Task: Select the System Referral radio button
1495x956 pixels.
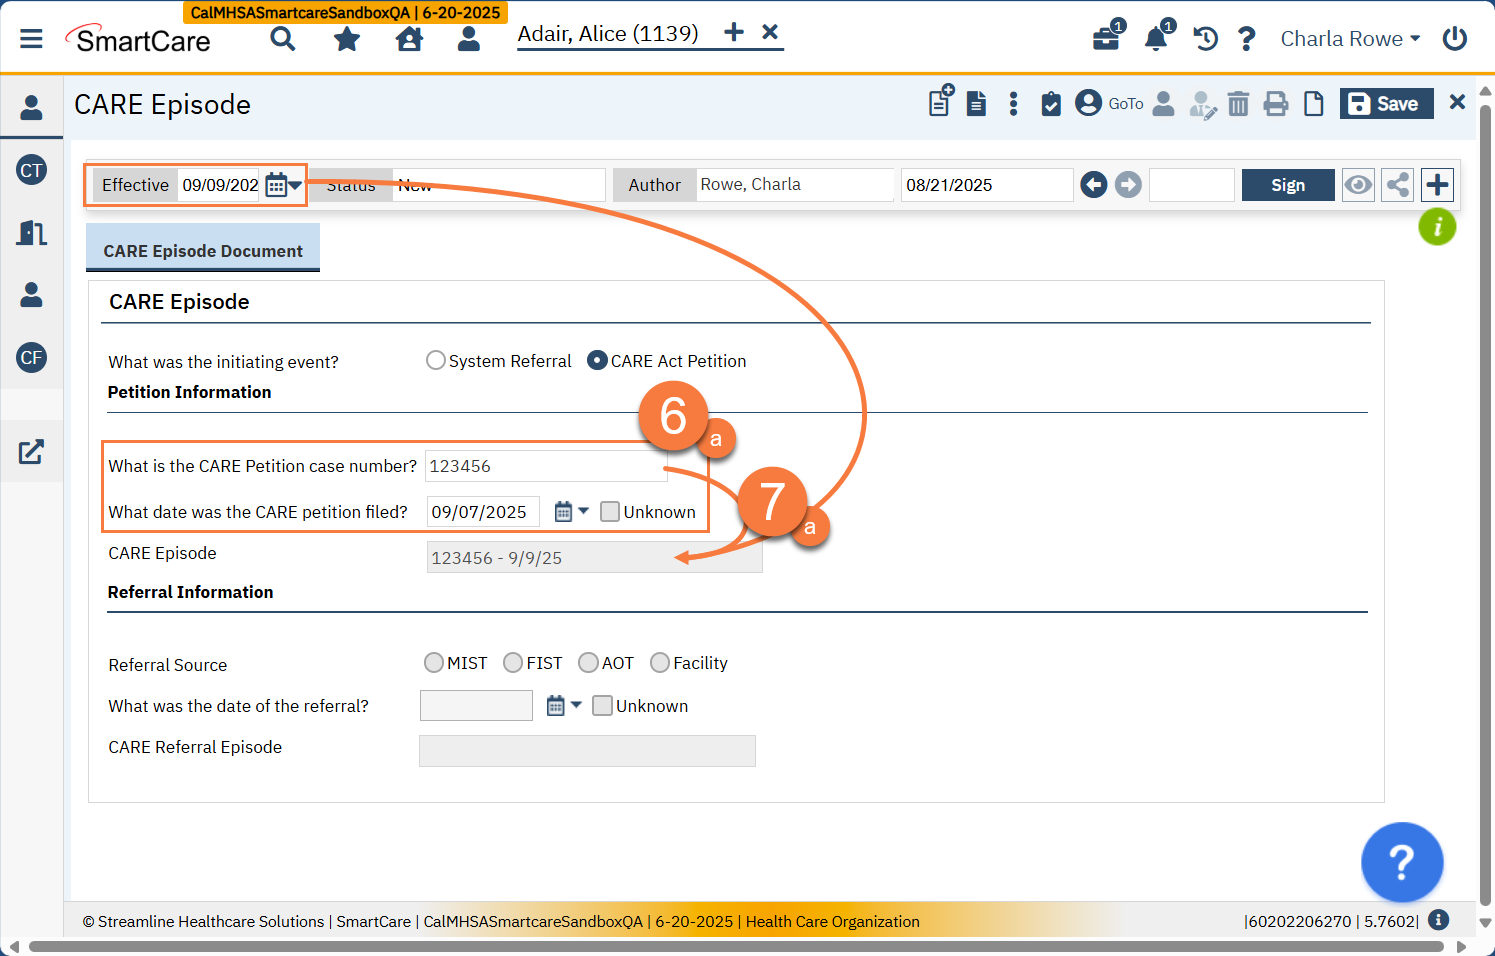Action: [436, 361]
